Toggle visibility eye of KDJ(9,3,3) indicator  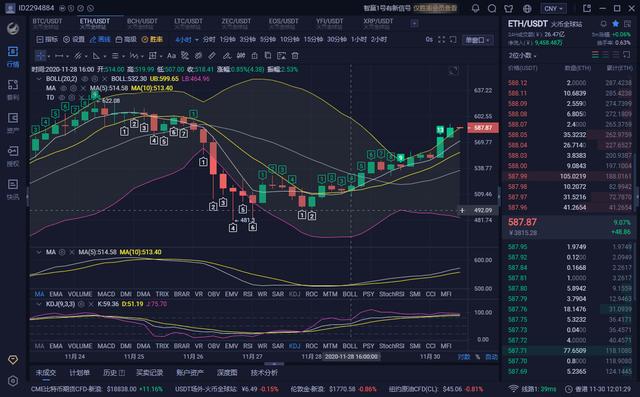coord(81,304)
